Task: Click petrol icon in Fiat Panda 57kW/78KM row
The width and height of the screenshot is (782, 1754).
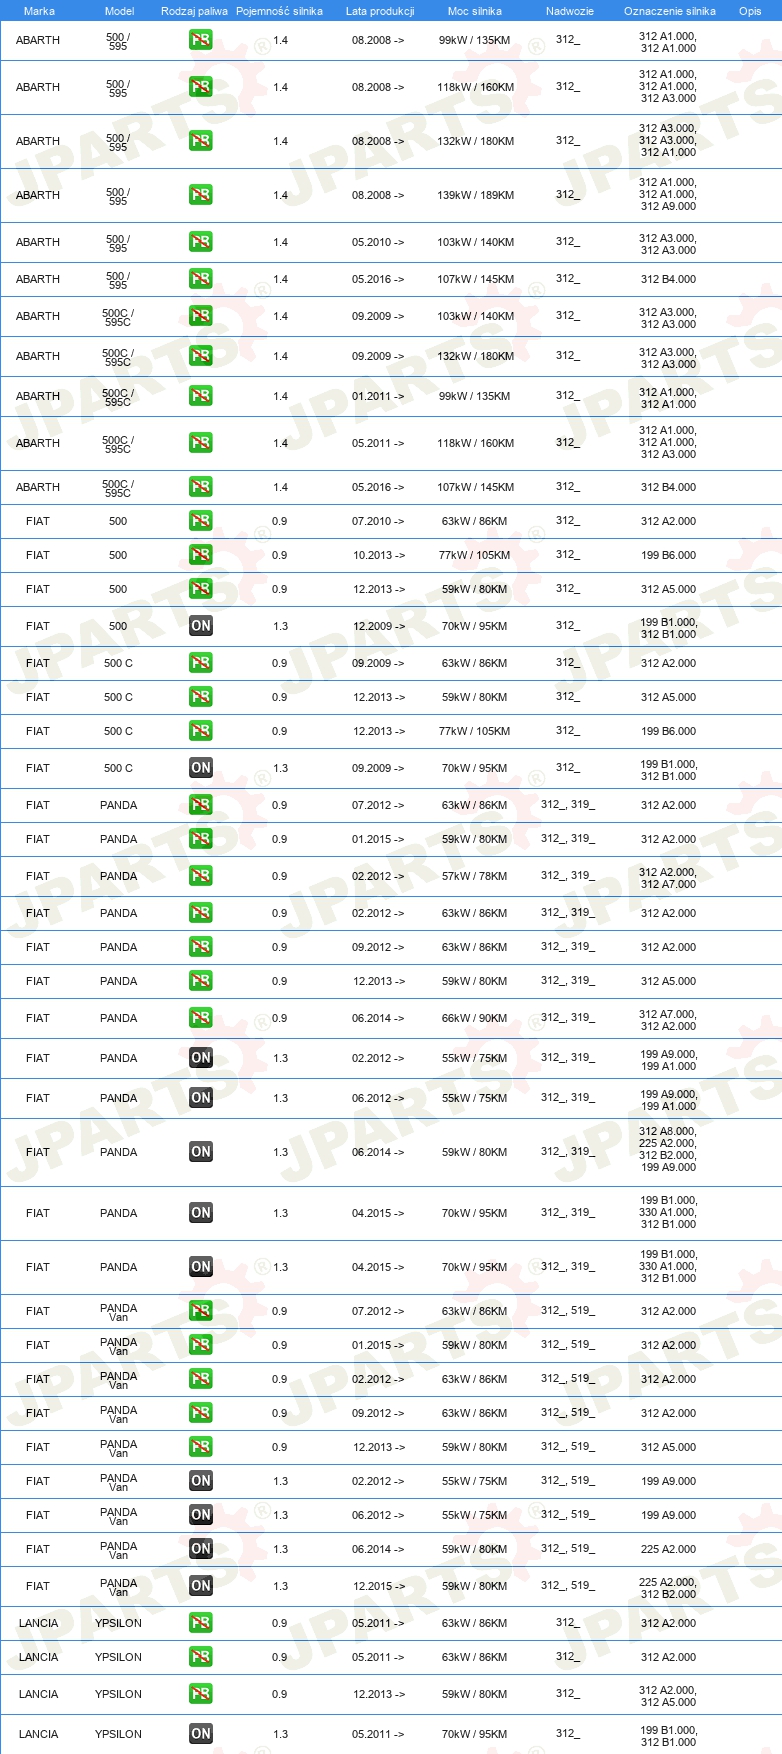Action: click(x=201, y=876)
